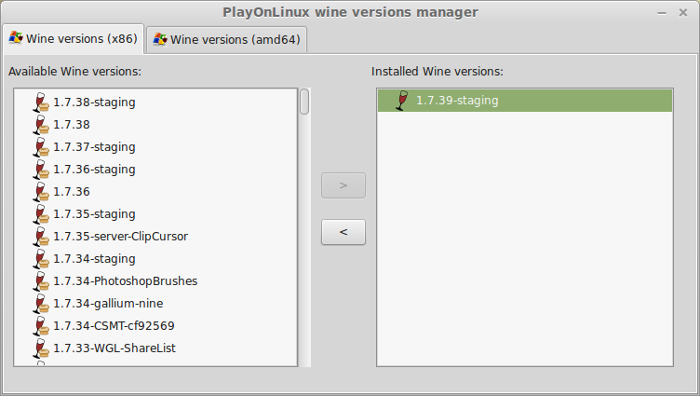The height and width of the screenshot is (396, 700).
Task: Click wine icon next to 1.7.38
Action: coord(41,125)
